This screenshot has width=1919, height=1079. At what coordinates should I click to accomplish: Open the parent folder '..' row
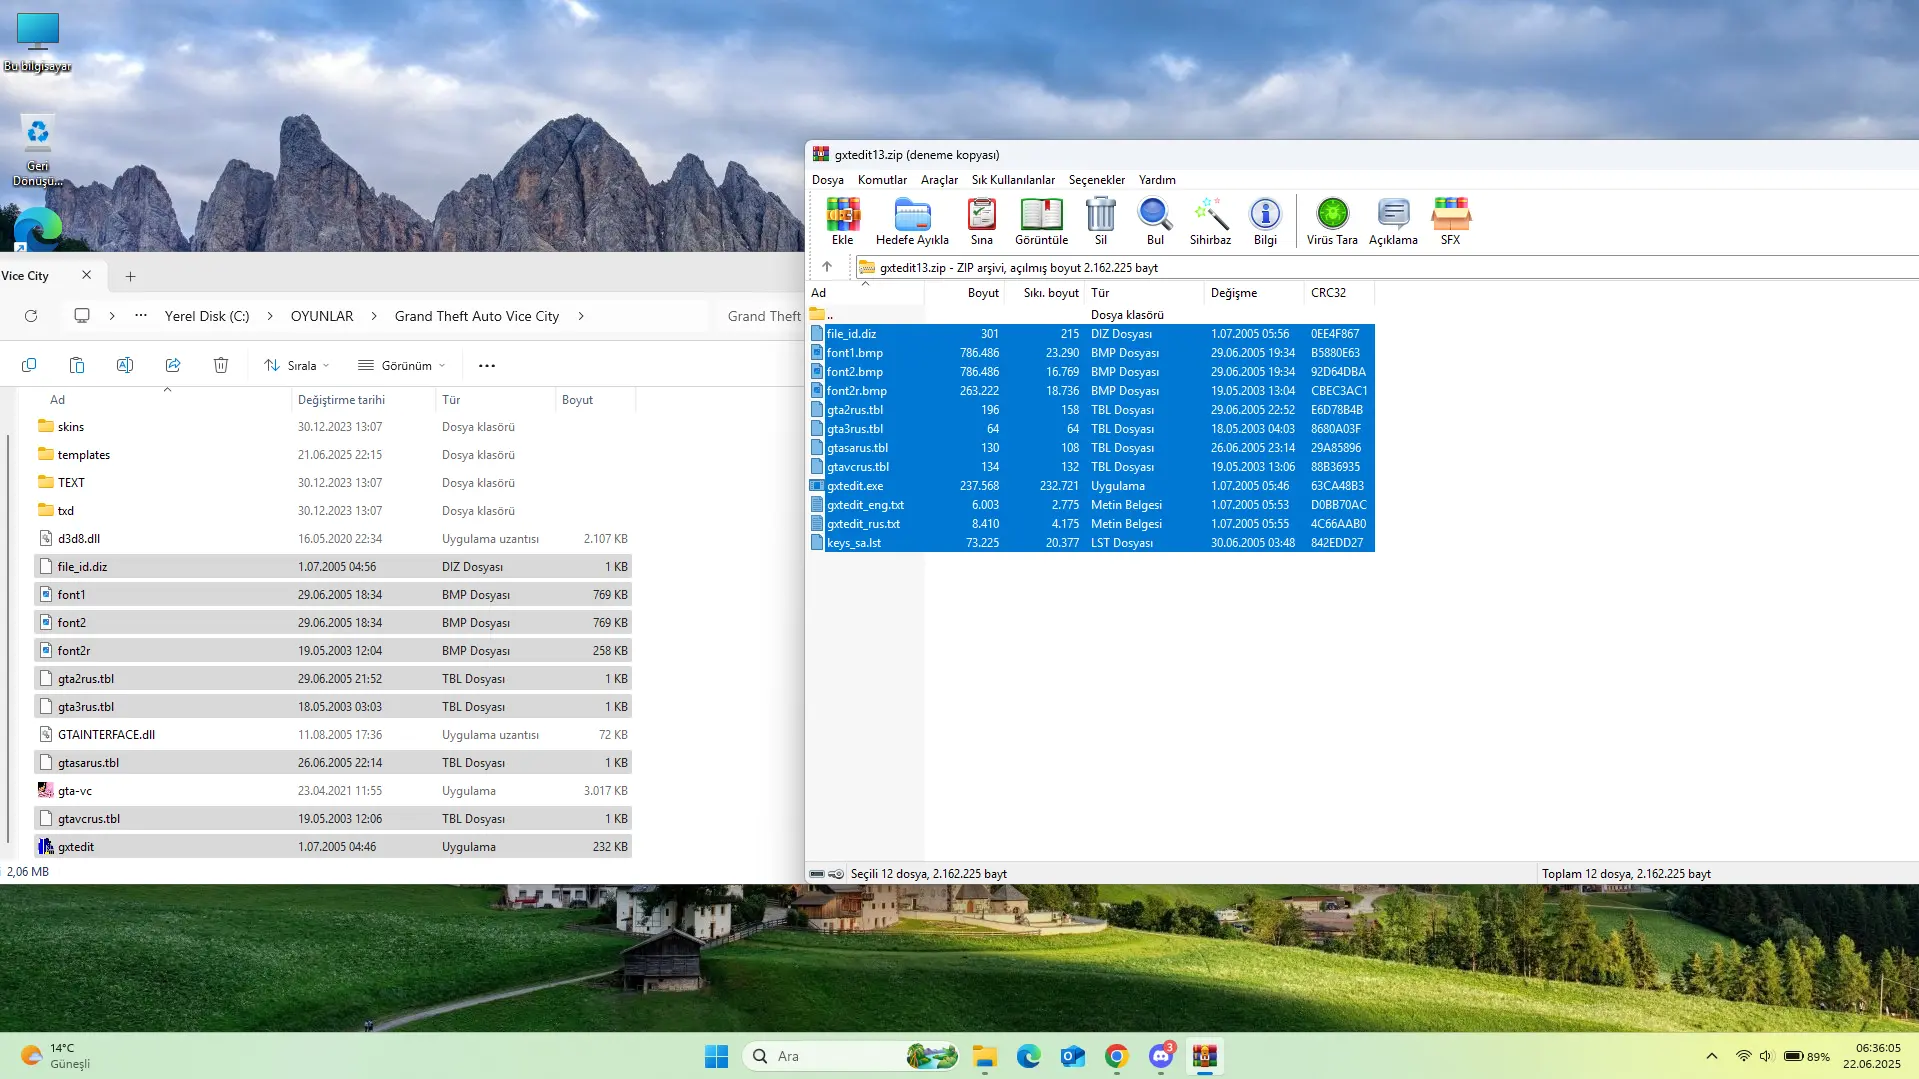pos(1092,315)
